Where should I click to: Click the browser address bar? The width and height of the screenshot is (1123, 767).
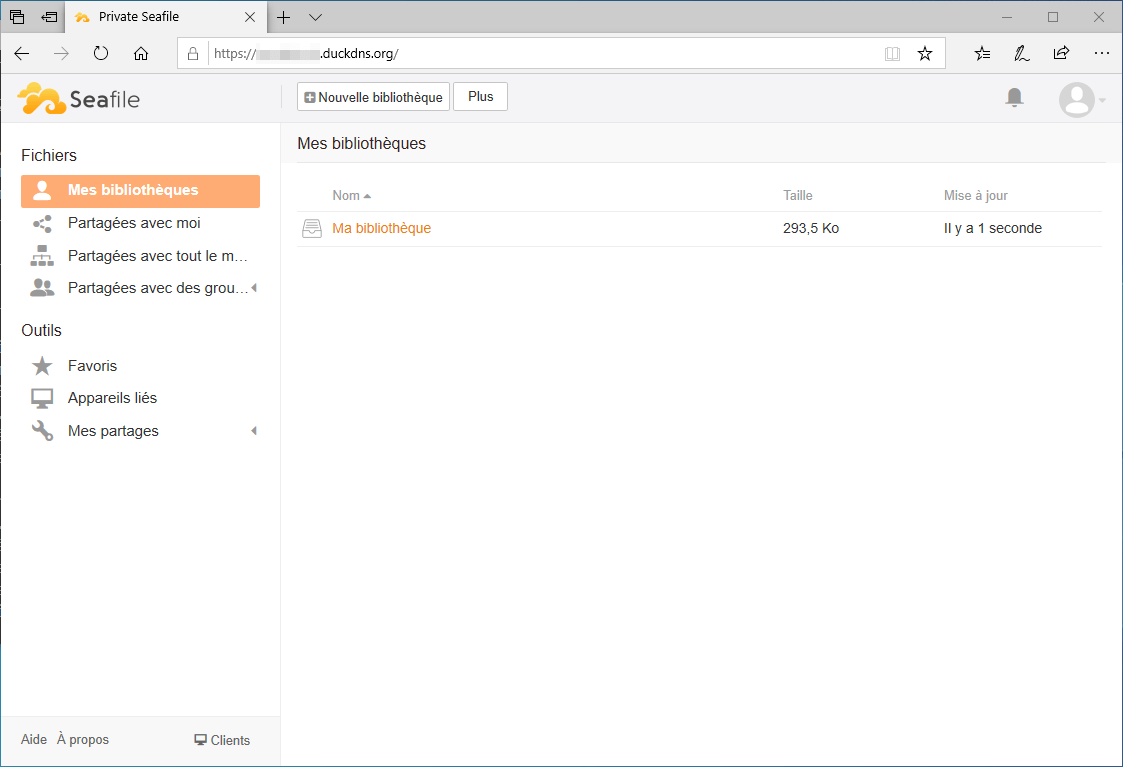pyautogui.click(x=544, y=54)
